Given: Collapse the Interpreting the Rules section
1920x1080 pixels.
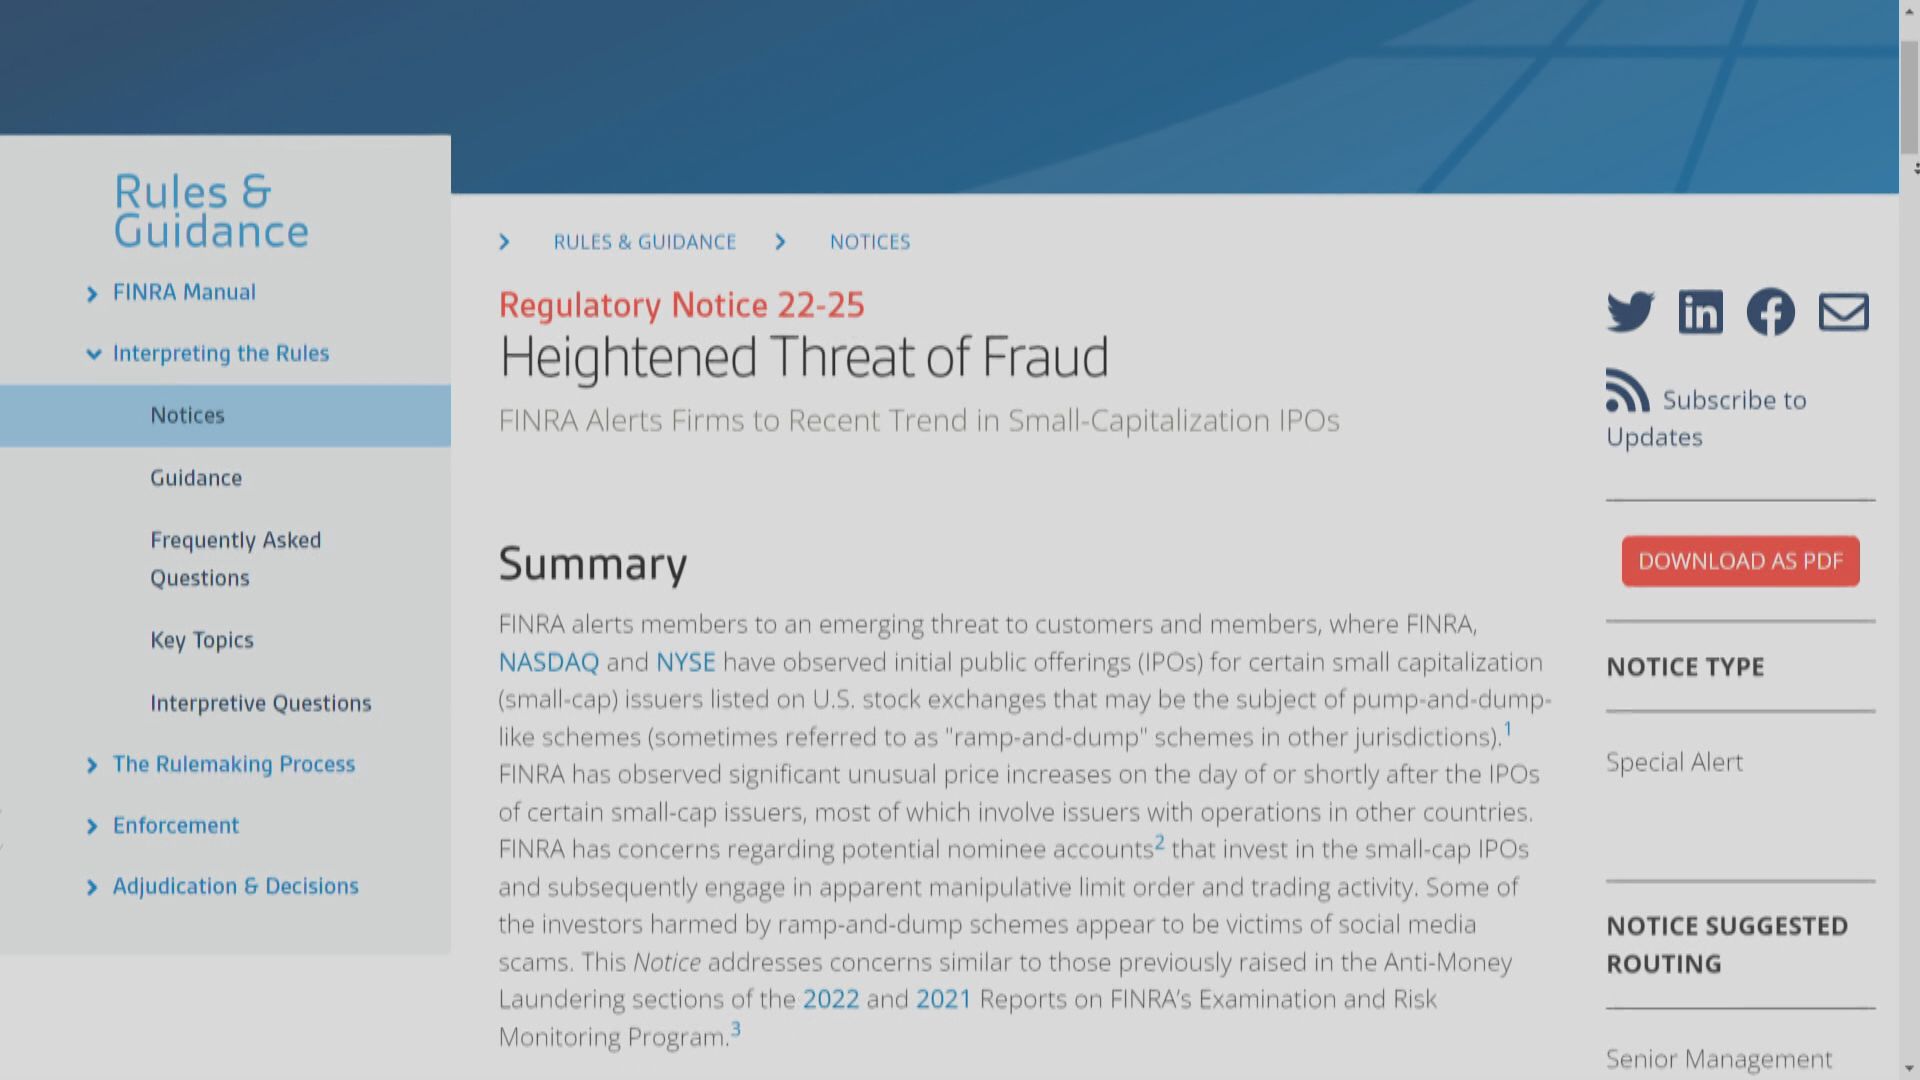Looking at the screenshot, I should [x=93, y=354].
